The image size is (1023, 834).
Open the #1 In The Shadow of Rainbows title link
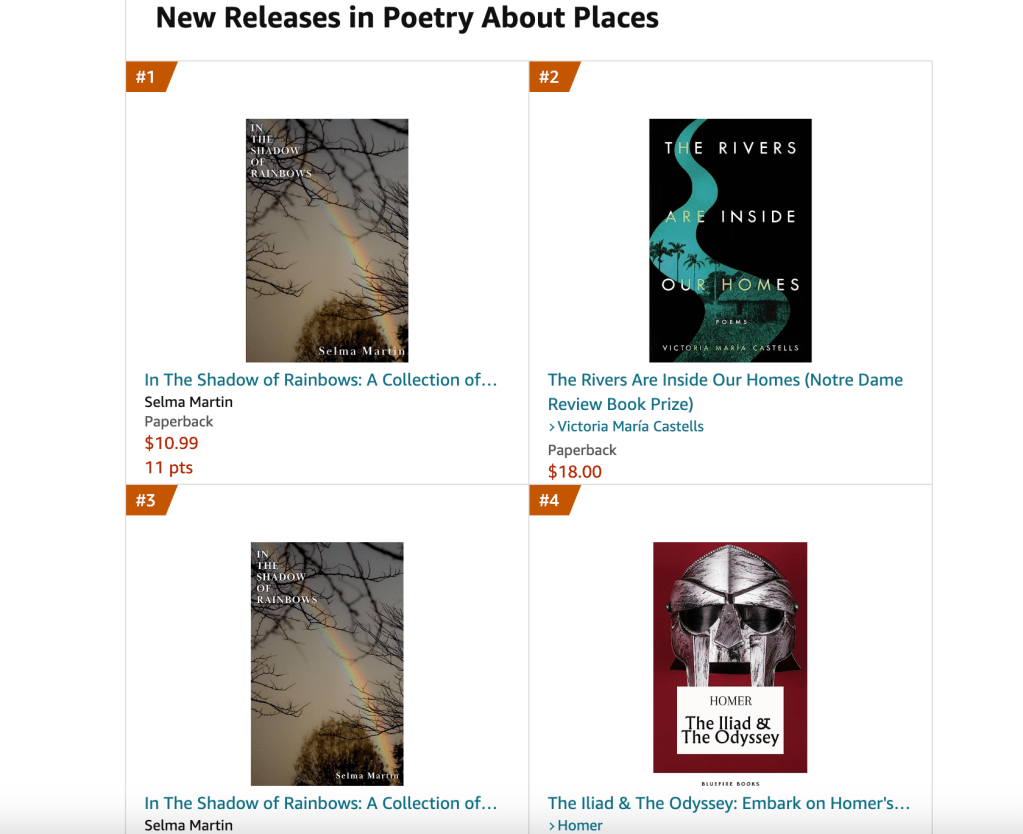pos(320,380)
